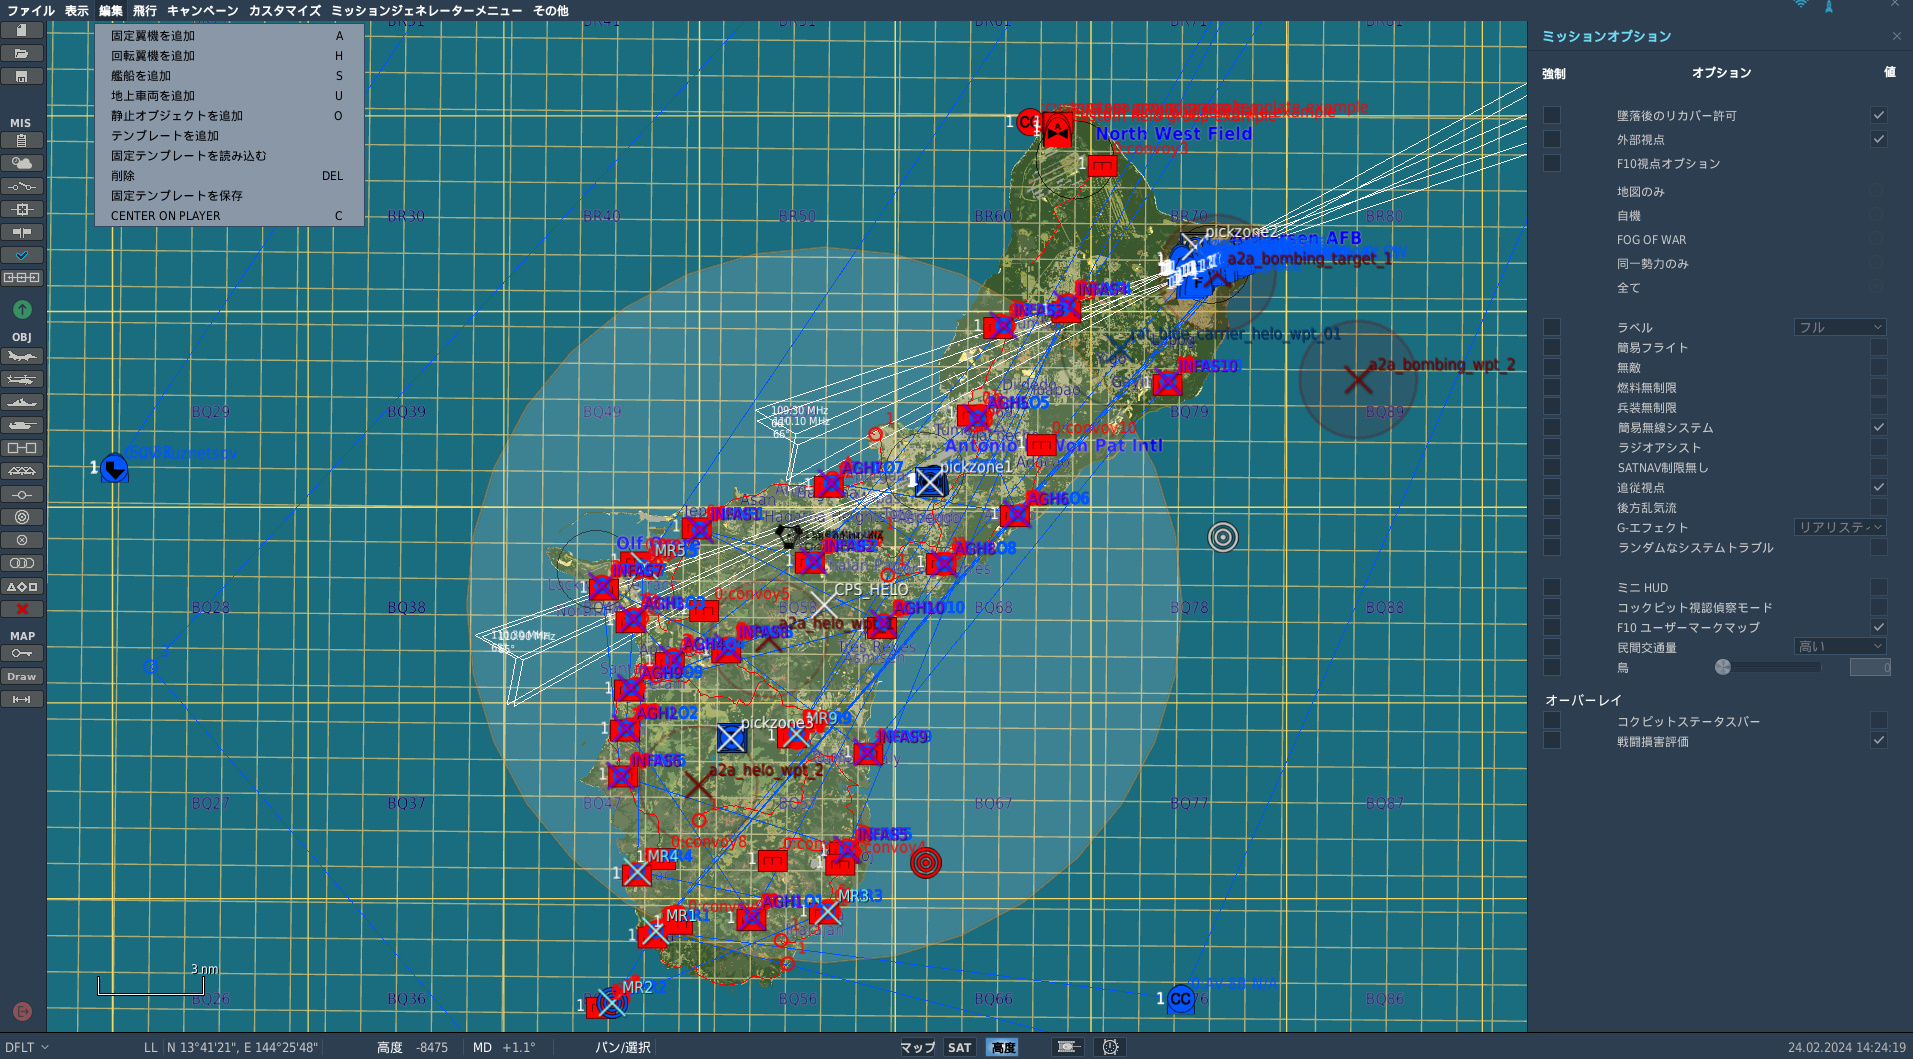Image resolution: width=1913 pixels, height=1059 pixels.
Task: Select the bridge-shaped template icon under OBJ
Action: click(22, 471)
